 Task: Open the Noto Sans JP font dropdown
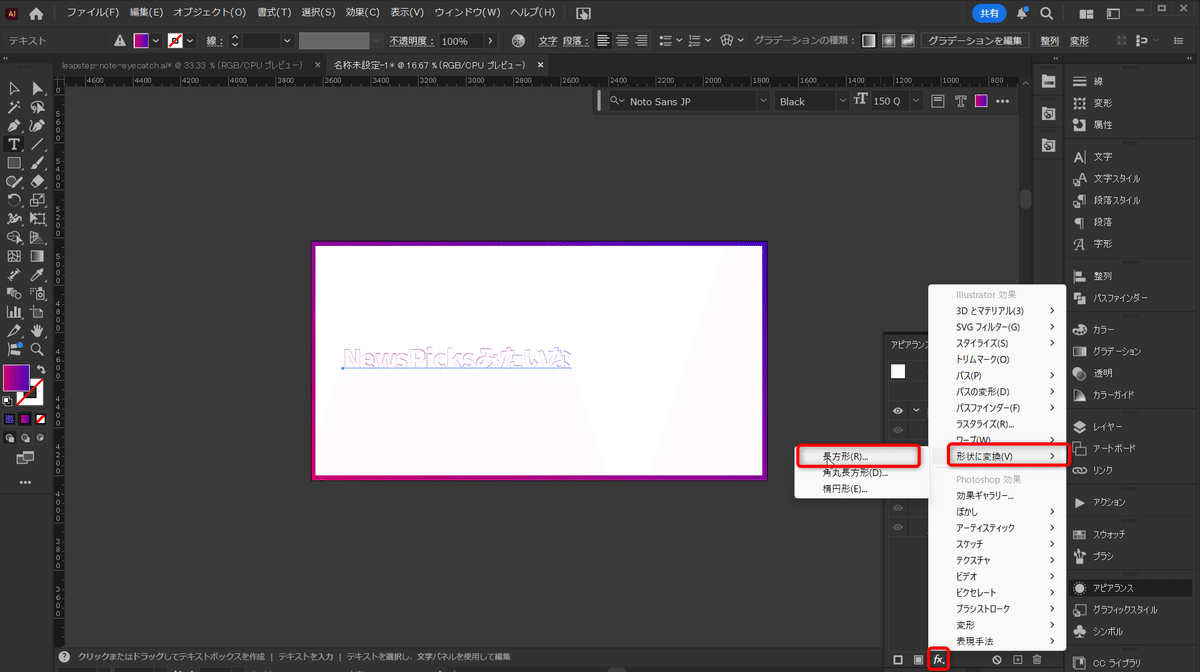763,101
